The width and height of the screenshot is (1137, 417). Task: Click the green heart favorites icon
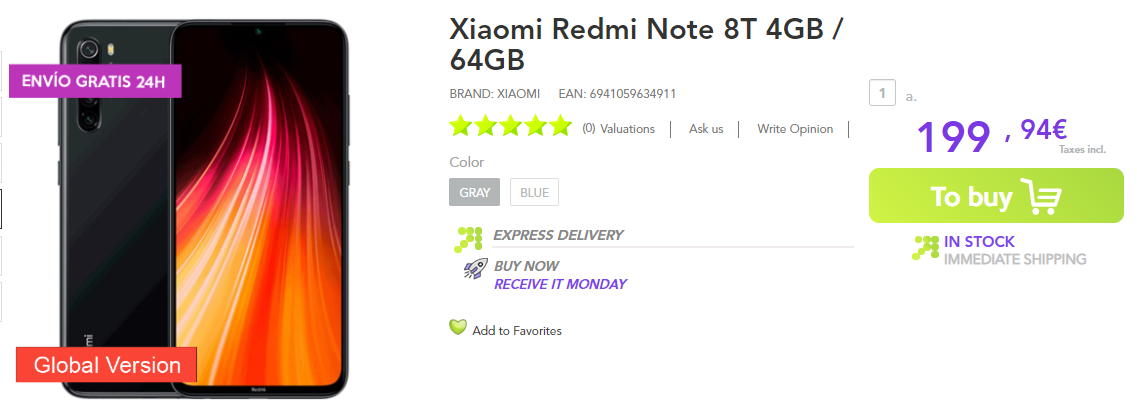point(458,327)
